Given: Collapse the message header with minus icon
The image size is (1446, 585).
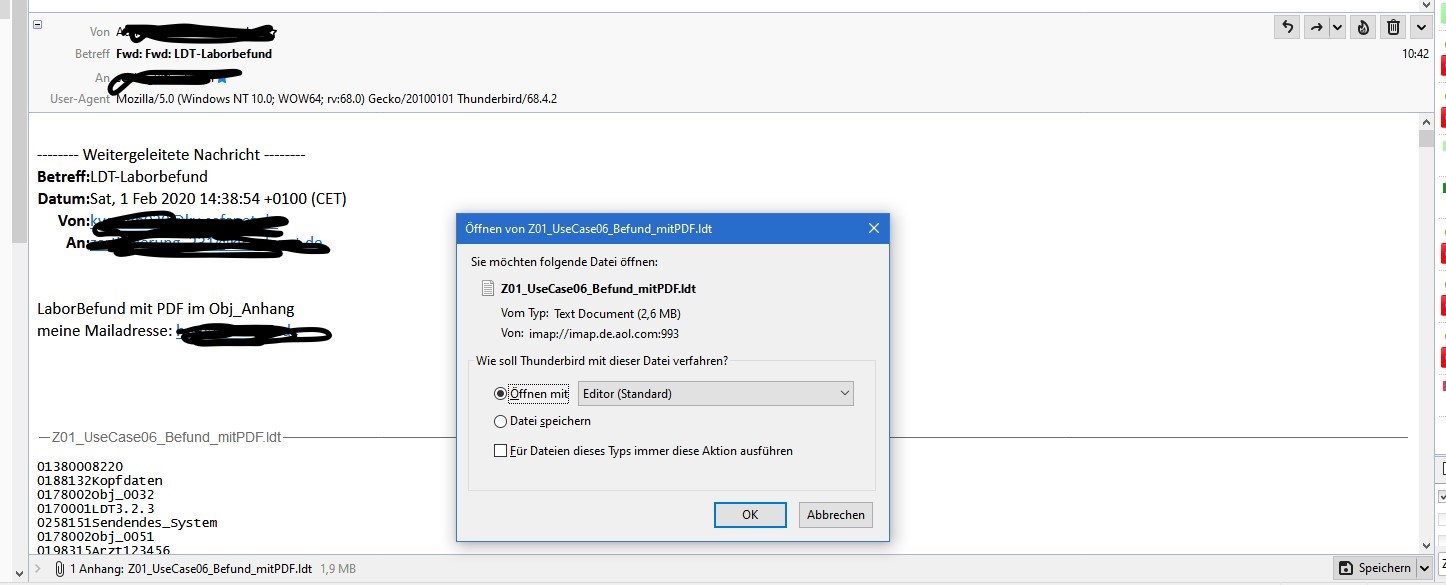Looking at the screenshot, I should pos(37,25).
